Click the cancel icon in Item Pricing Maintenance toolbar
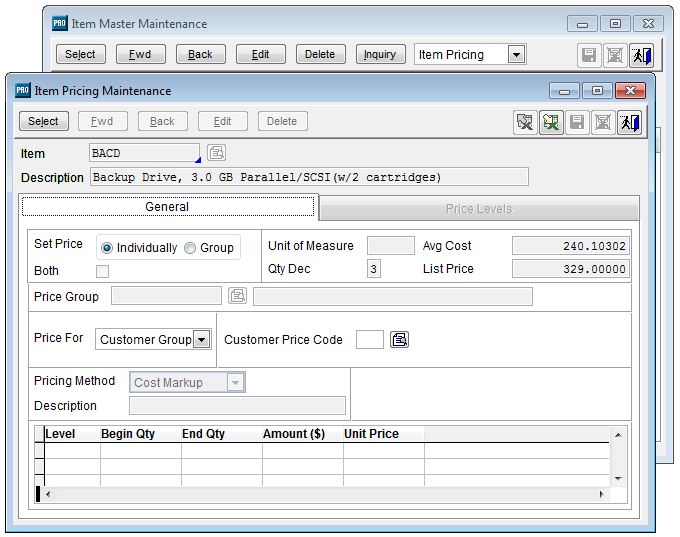 [x=603, y=122]
